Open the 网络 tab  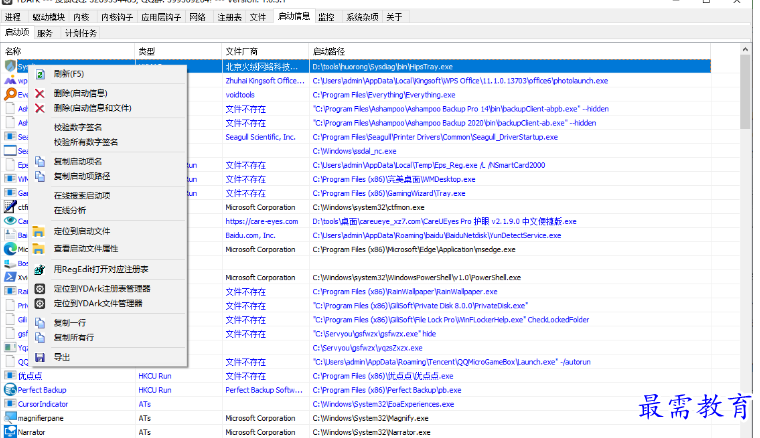(197, 17)
